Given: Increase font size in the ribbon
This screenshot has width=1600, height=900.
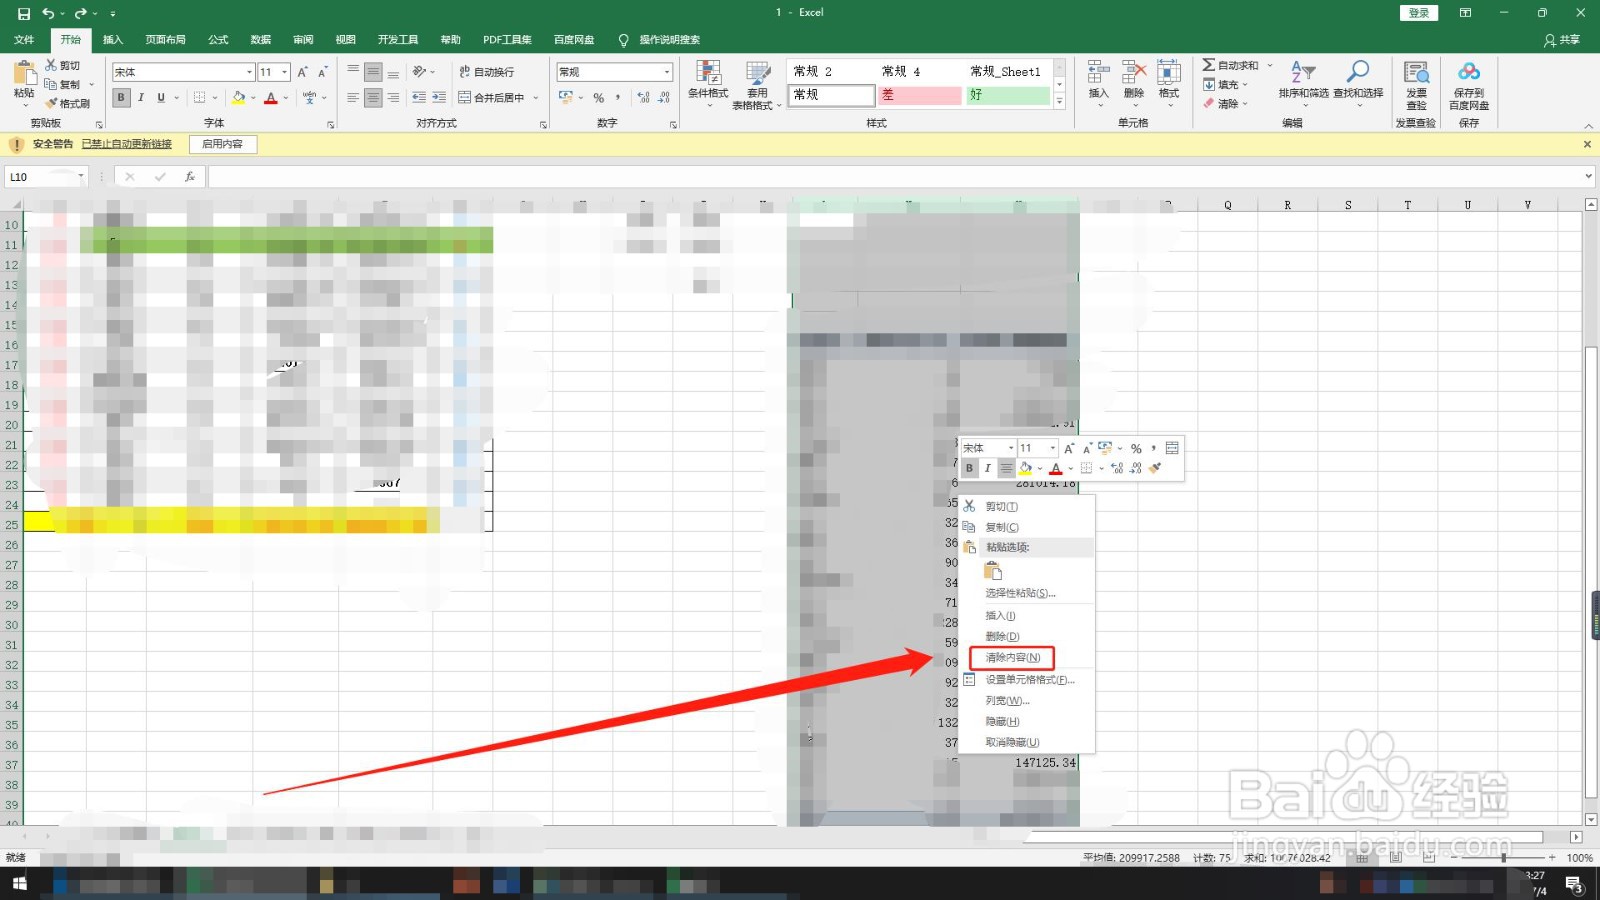Looking at the screenshot, I should tap(303, 72).
